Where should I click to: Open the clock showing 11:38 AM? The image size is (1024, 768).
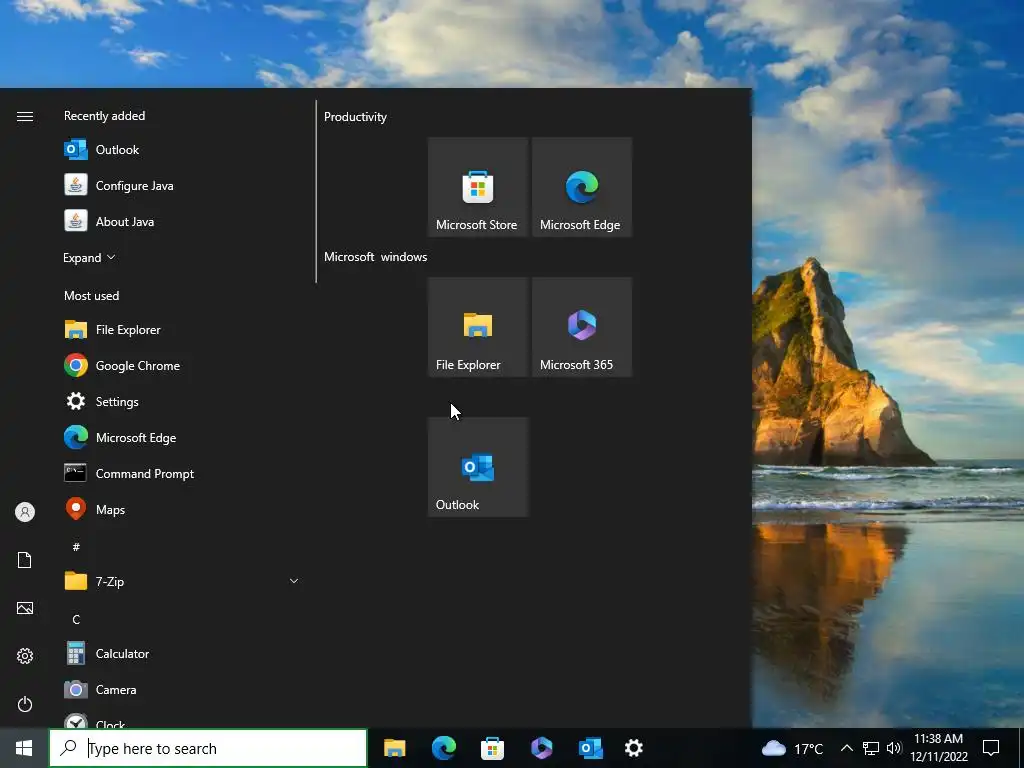[939, 748]
